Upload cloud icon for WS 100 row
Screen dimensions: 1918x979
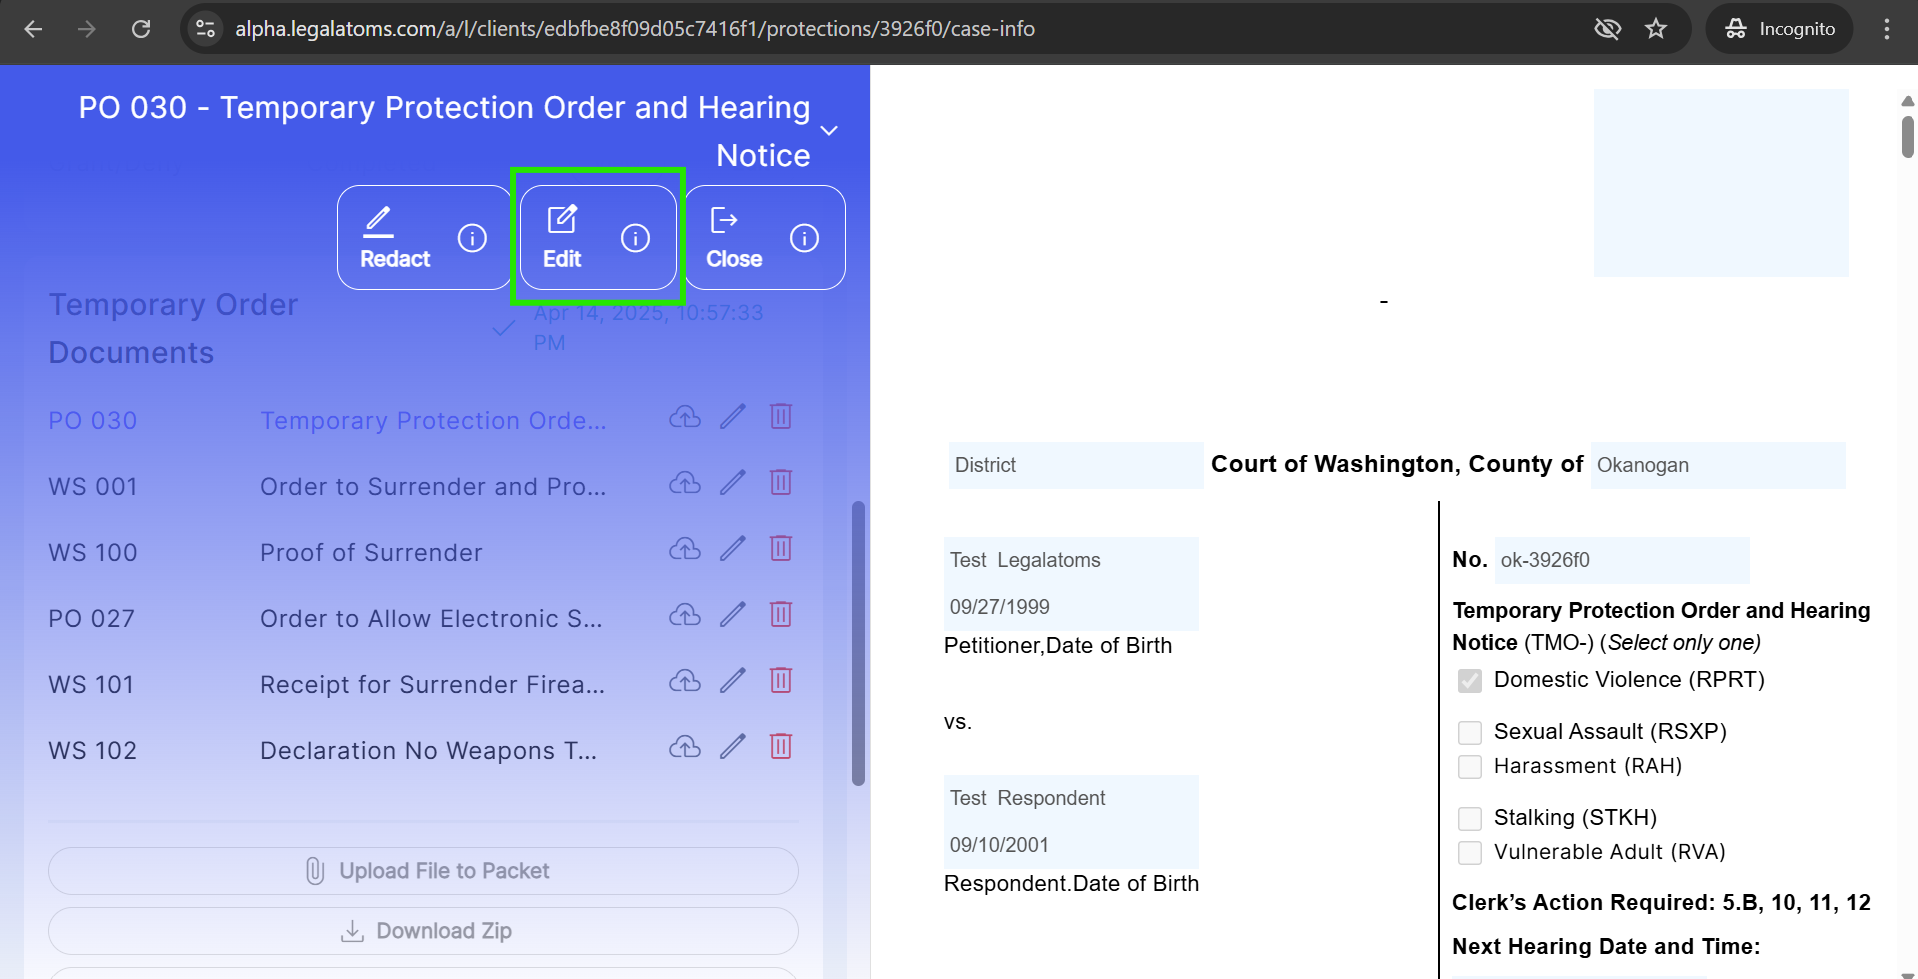pyautogui.click(x=685, y=549)
